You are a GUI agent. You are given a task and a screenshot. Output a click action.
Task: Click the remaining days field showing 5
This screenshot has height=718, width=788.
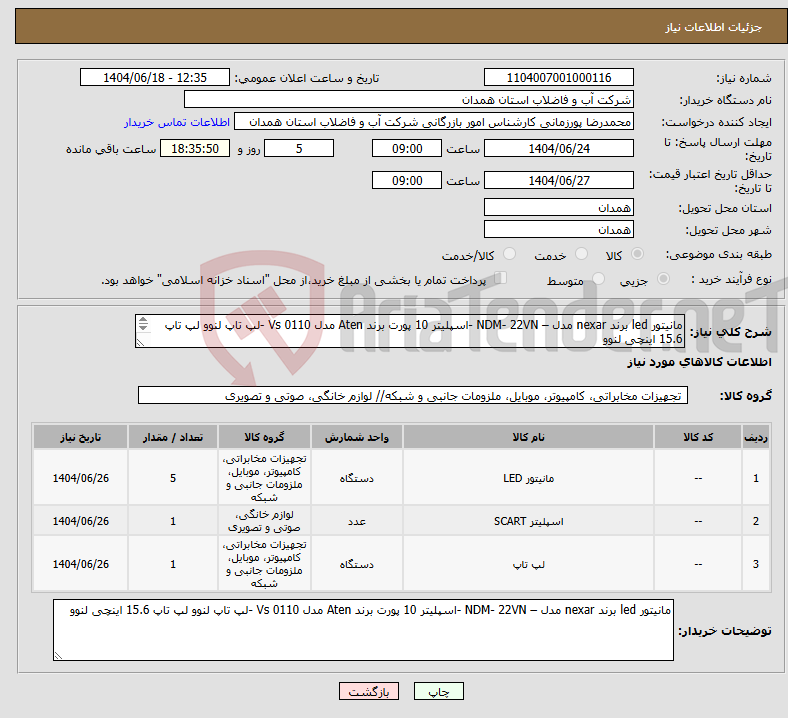tap(299, 149)
